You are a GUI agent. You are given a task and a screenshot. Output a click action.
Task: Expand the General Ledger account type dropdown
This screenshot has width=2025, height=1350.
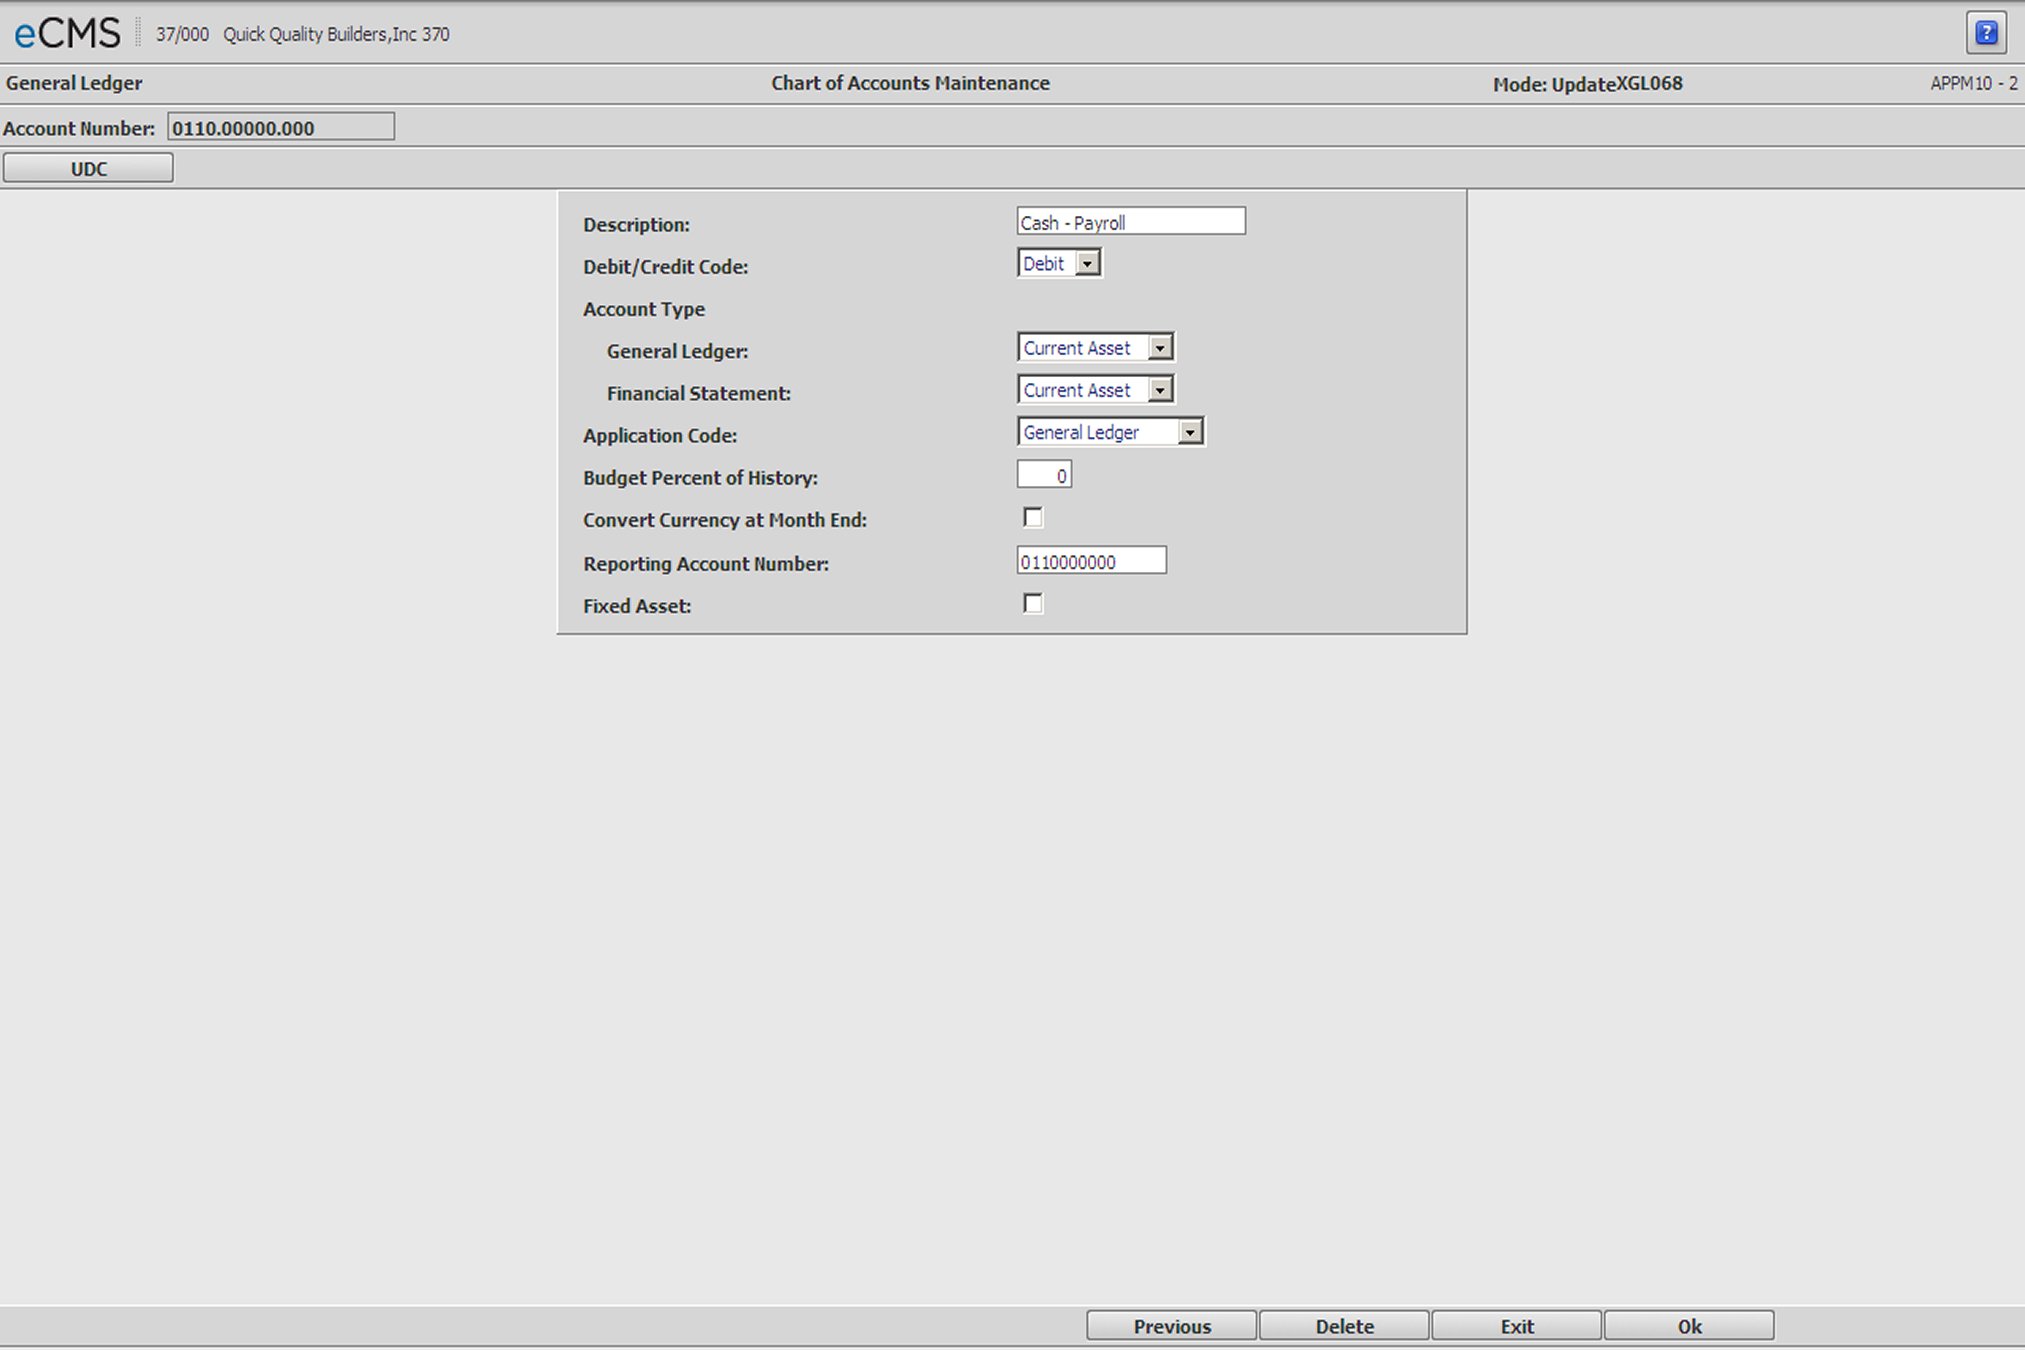click(1160, 348)
